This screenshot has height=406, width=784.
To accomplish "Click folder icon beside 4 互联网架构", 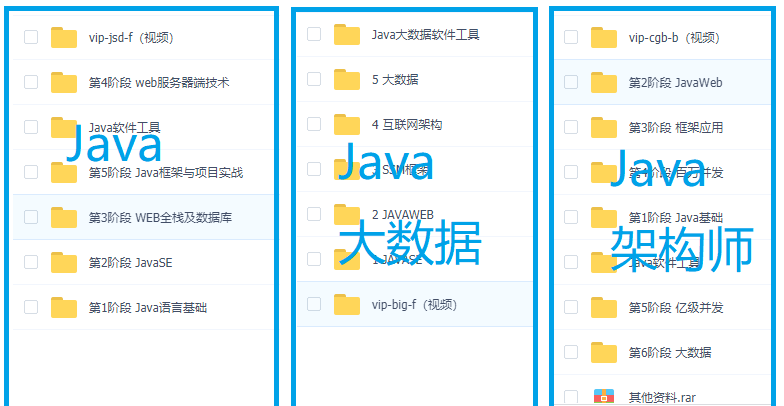I will coord(347,124).
